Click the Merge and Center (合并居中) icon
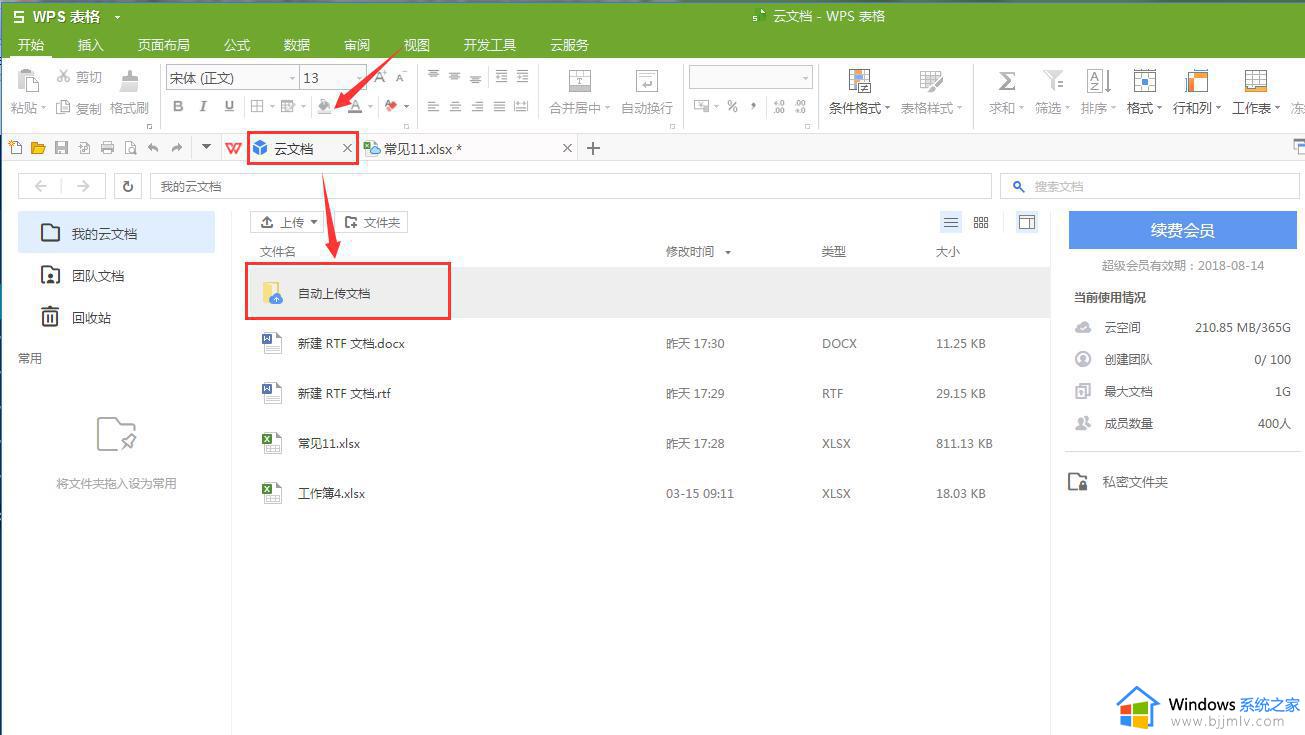Screen dimensions: 1305x735 [x=580, y=81]
